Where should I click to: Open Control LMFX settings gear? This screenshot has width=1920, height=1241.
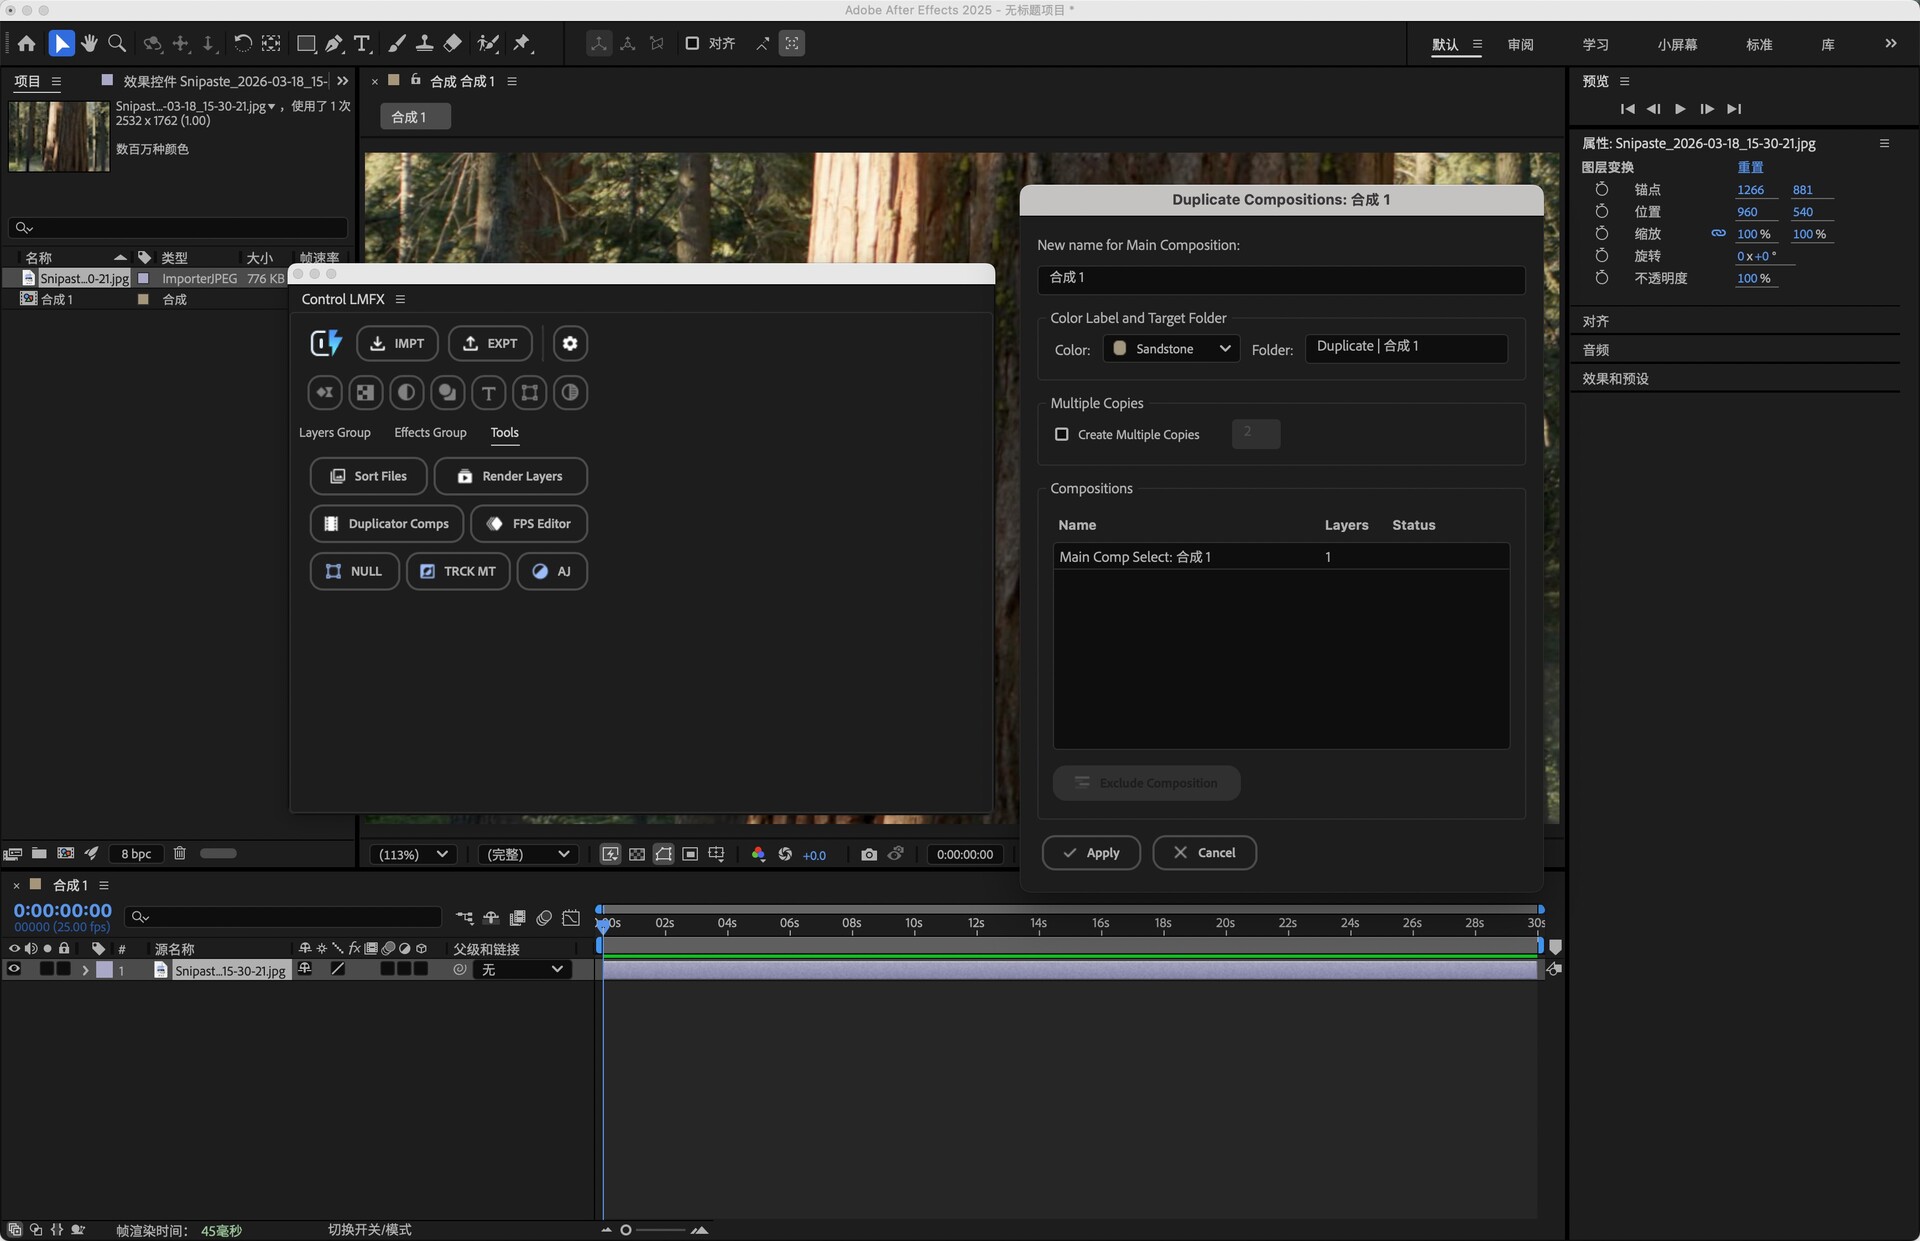(x=570, y=343)
